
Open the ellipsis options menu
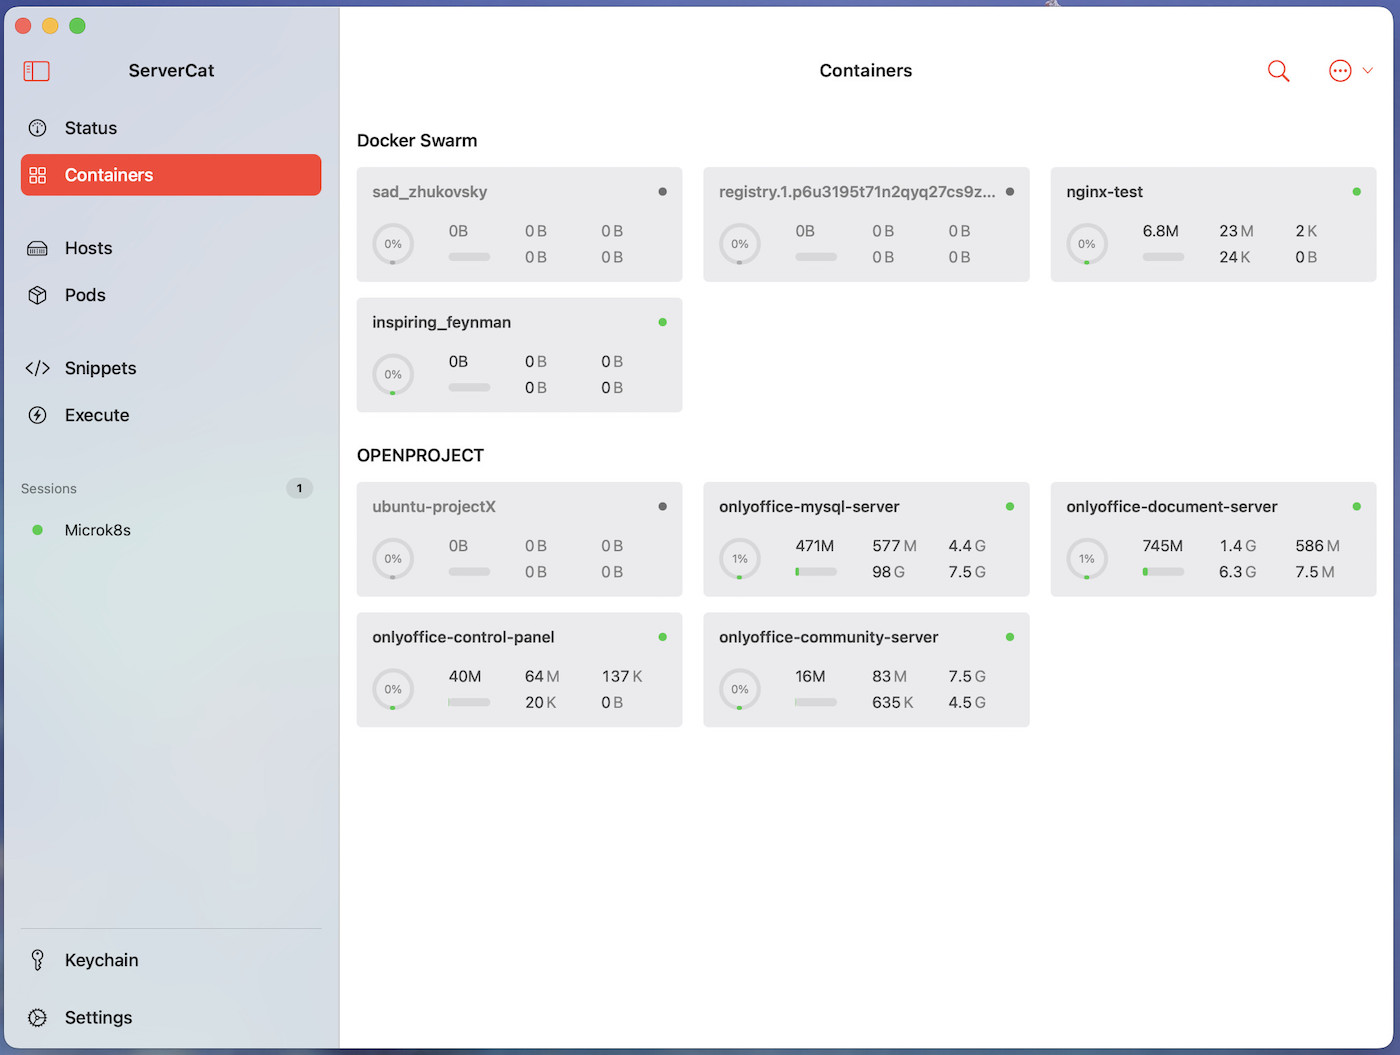[1340, 71]
